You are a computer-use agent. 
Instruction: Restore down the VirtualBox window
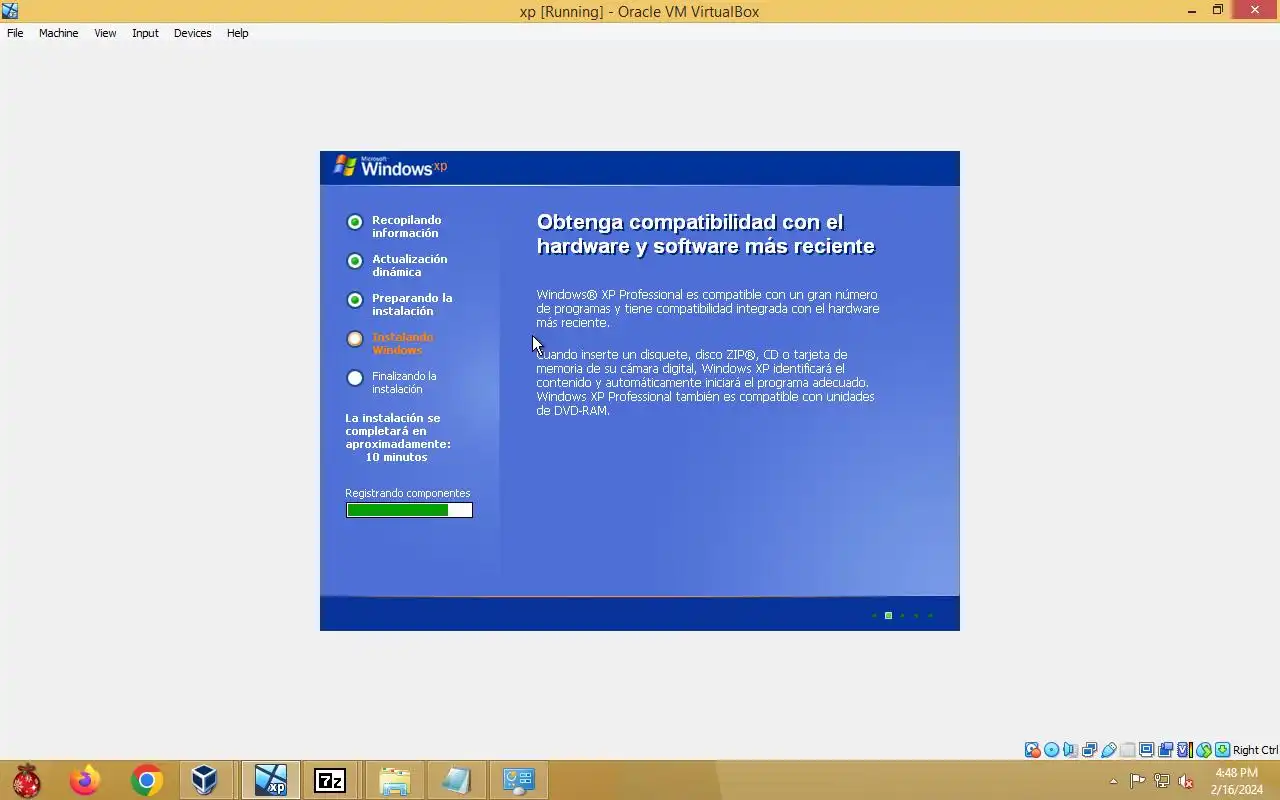1218,11
